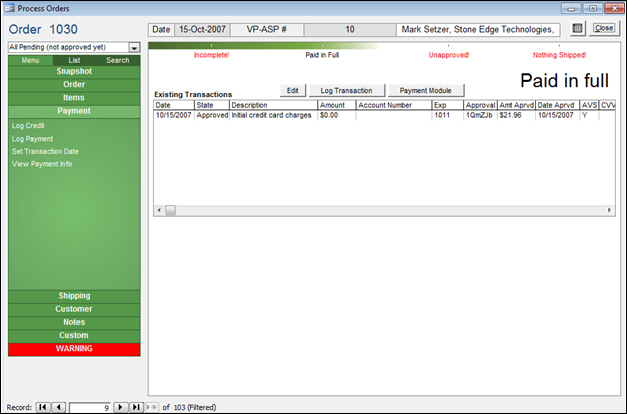Click the Edit button

click(293, 90)
